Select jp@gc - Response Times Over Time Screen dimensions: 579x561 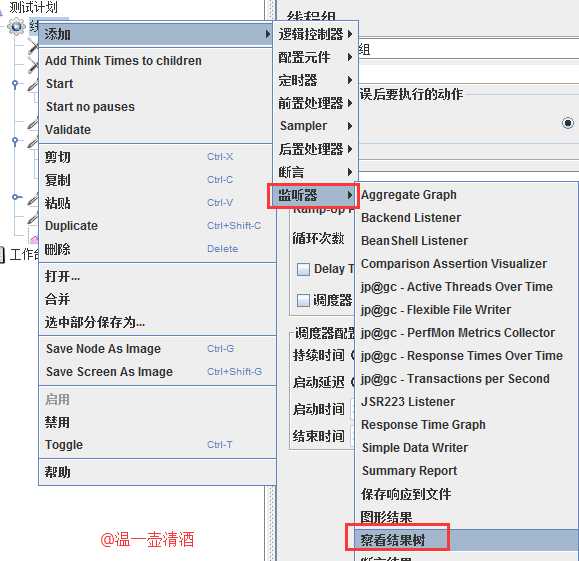coord(466,356)
